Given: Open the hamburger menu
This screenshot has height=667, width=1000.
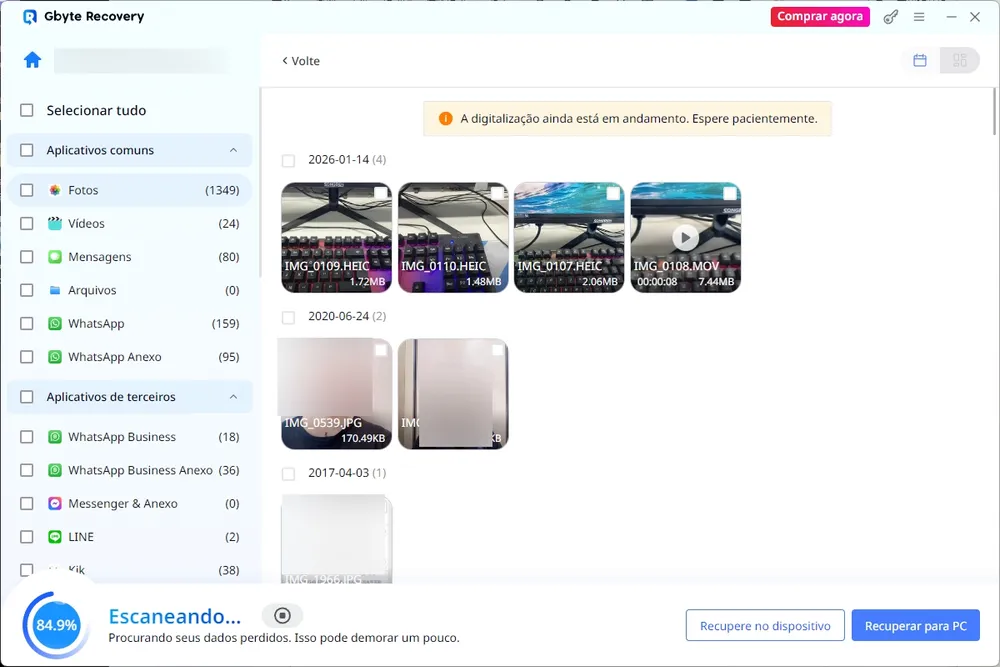Looking at the screenshot, I should click(919, 17).
